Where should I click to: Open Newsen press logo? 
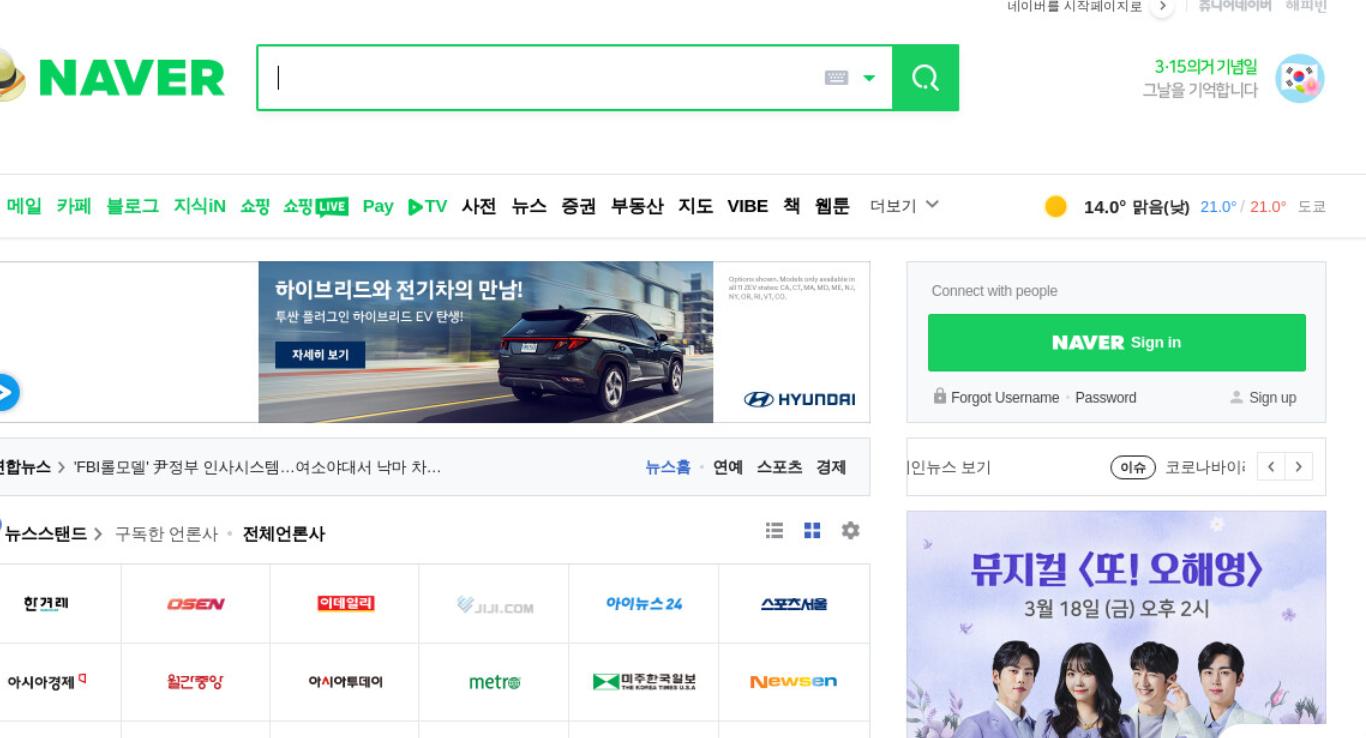[794, 682]
